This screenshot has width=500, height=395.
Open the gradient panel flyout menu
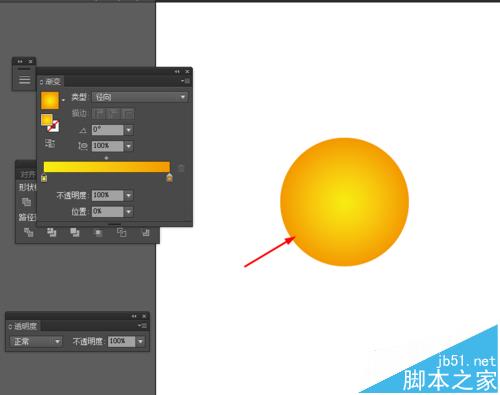click(186, 81)
